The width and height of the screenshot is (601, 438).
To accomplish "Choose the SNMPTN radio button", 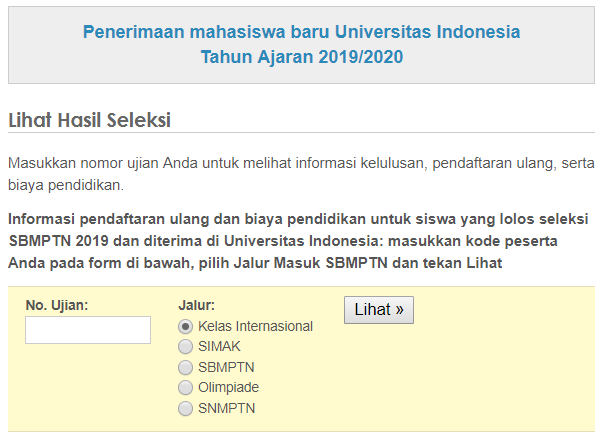I will 185,408.
